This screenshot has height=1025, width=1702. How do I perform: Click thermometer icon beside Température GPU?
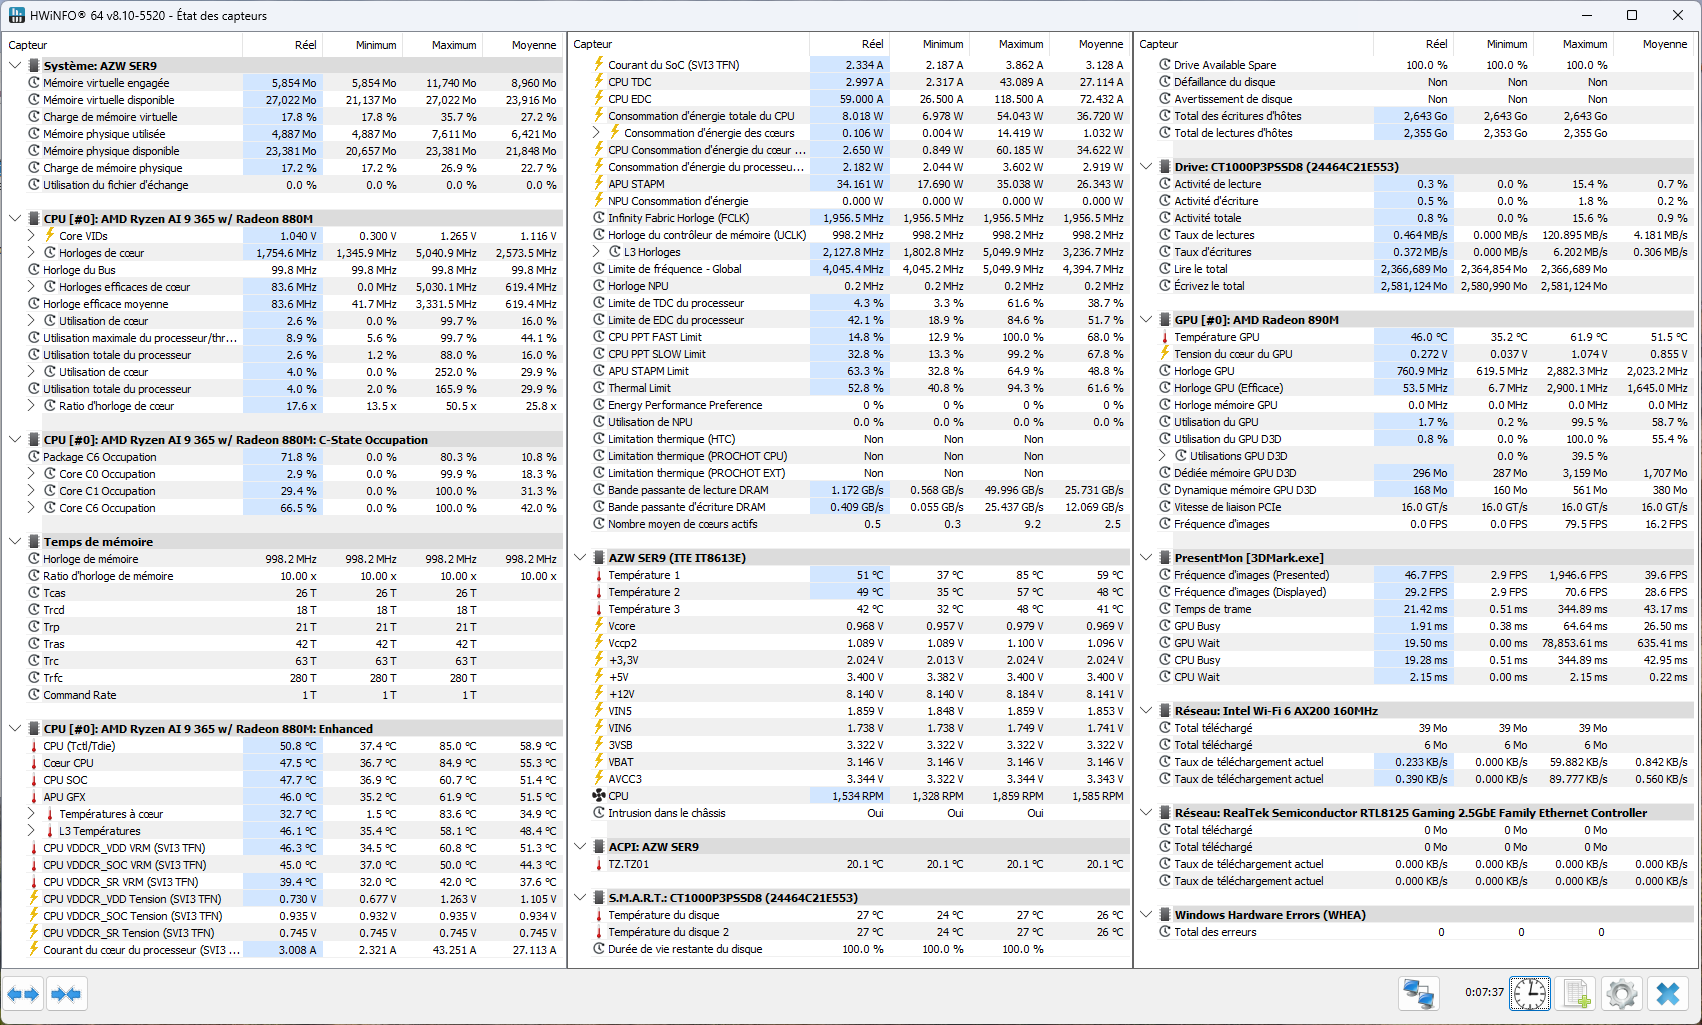point(1165,337)
